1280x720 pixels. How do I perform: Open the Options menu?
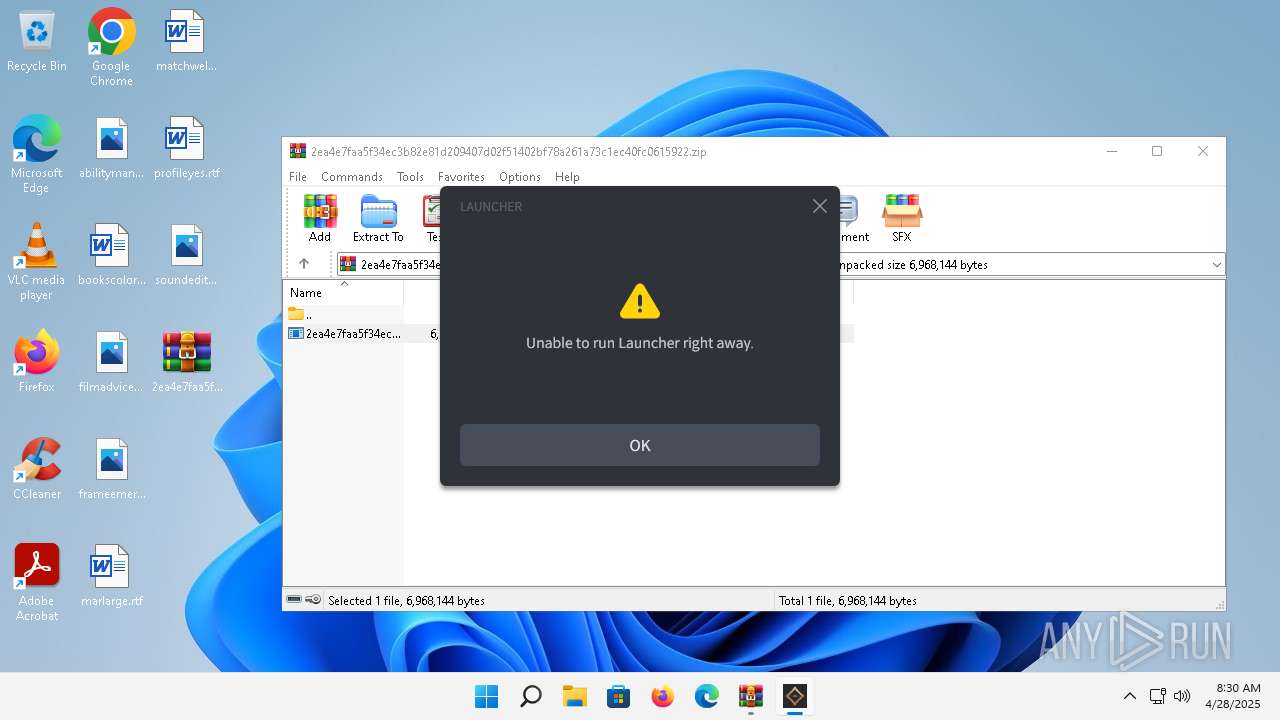(x=520, y=177)
